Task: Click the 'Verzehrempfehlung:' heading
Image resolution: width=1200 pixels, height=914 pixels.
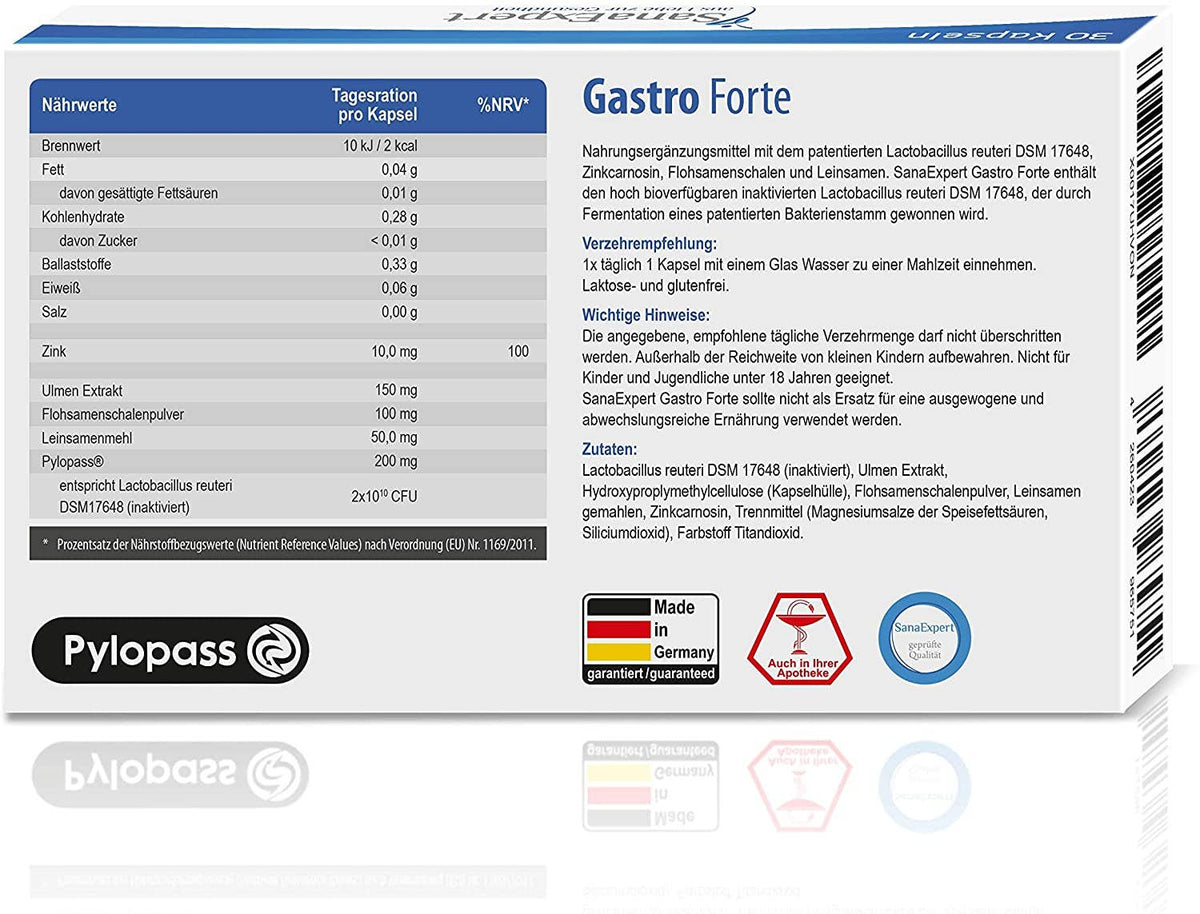Action: click(650, 244)
